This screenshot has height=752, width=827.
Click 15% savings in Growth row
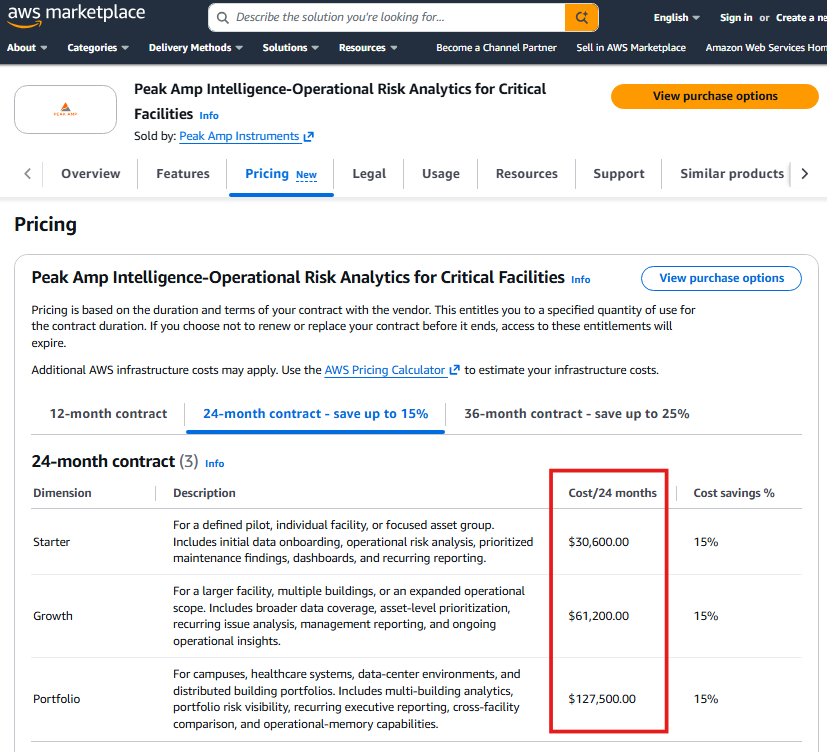[x=706, y=616]
